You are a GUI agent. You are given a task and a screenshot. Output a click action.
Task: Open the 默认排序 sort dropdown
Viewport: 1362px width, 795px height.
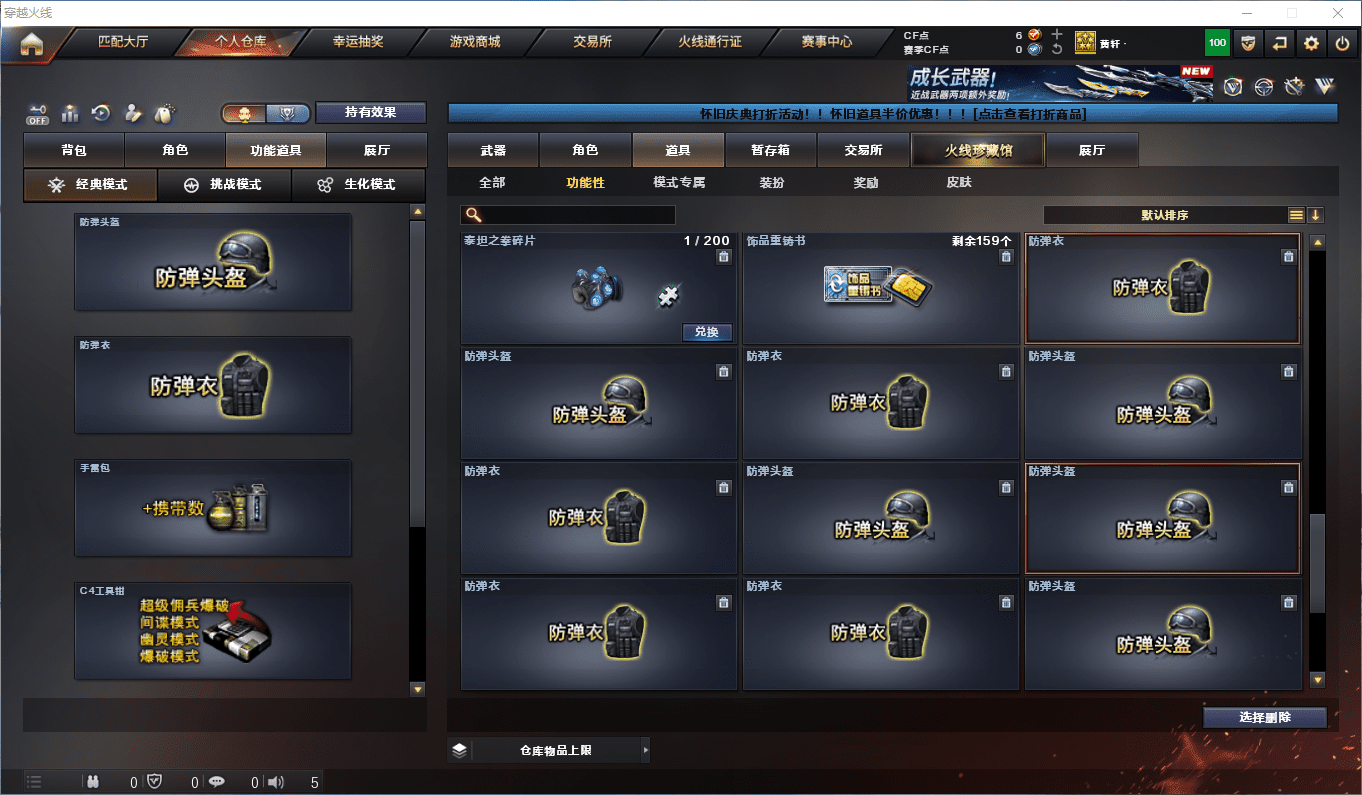(1165, 215)
